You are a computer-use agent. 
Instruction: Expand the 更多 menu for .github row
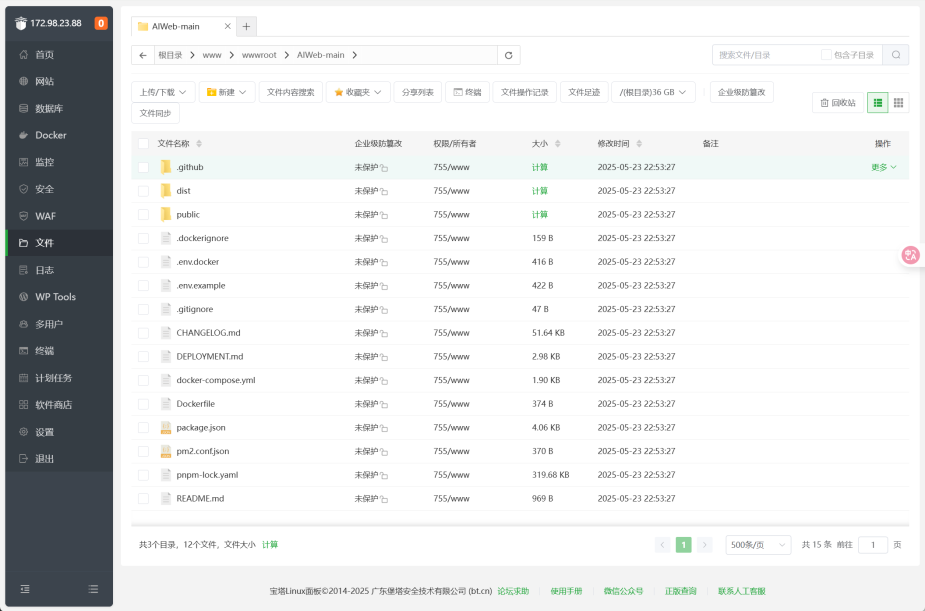pyautogui.click(x=884, y=167)
